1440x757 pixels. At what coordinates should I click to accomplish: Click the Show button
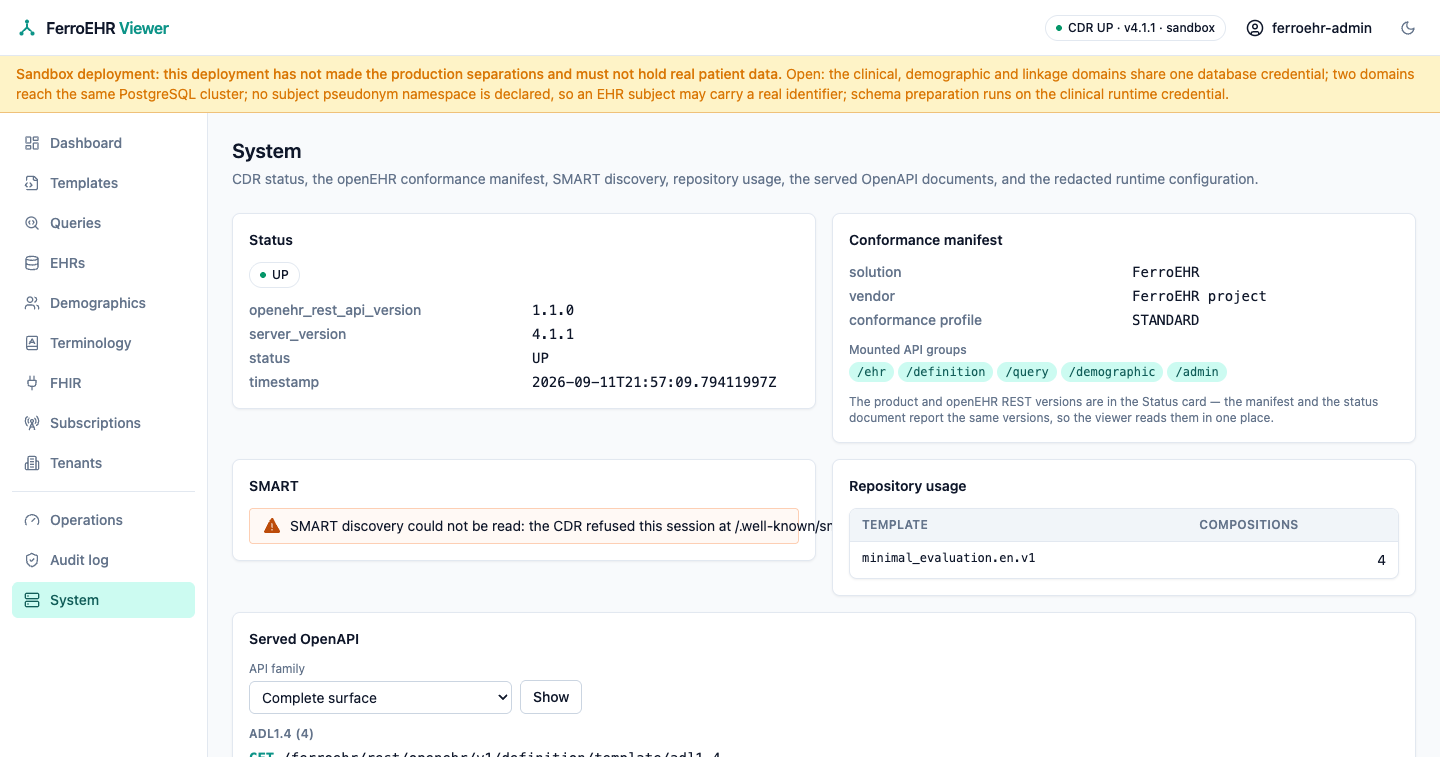tap(551, 697)
